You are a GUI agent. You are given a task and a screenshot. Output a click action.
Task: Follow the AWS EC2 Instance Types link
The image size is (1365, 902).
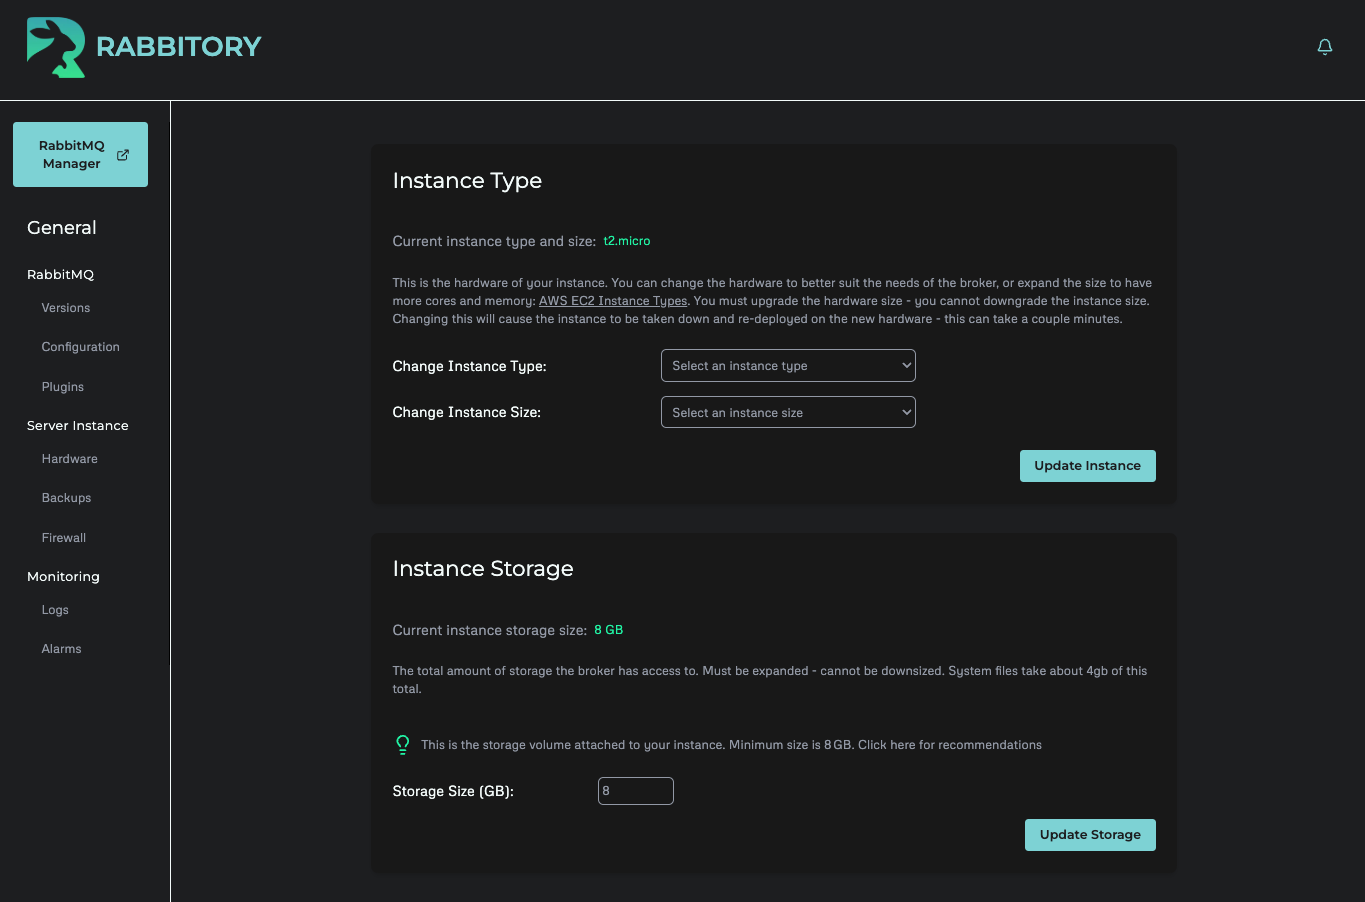tap(612, 300)
